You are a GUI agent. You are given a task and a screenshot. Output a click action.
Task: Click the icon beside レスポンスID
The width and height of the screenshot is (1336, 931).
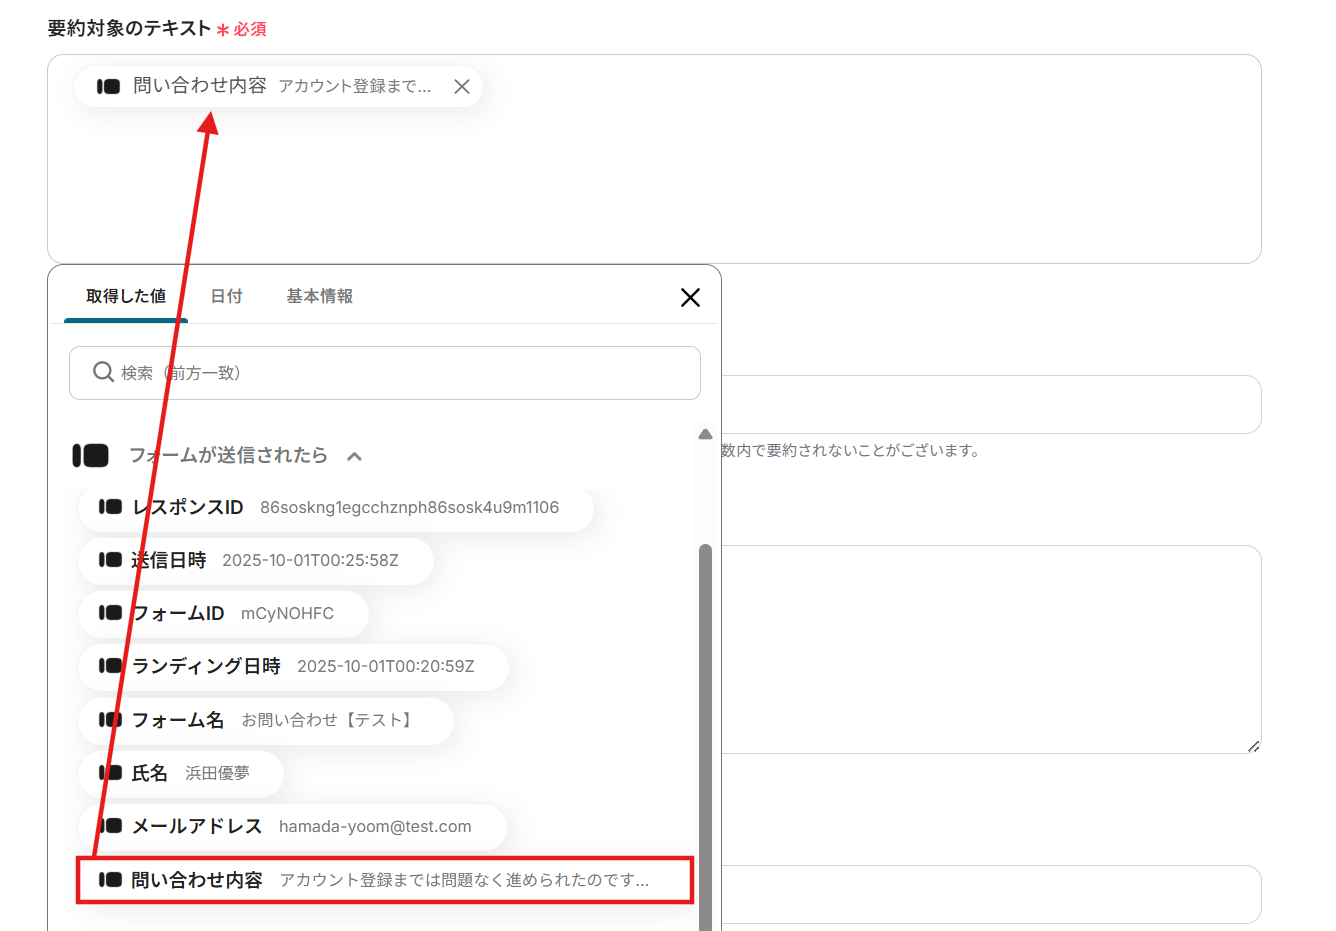(110, 507)
